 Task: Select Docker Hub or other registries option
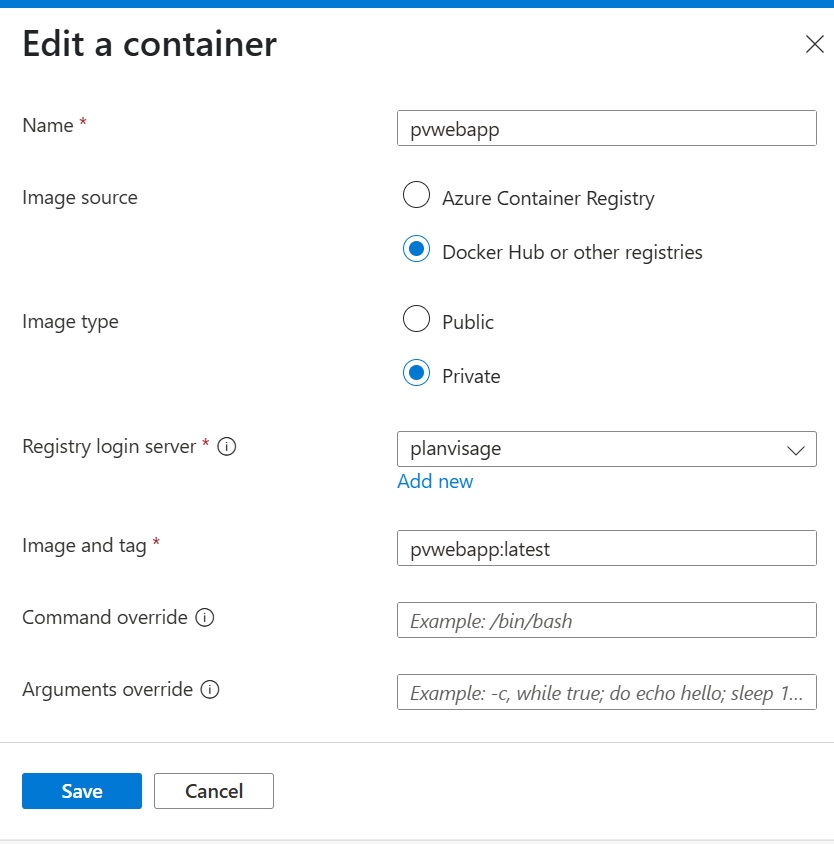(x=416, y=248)
